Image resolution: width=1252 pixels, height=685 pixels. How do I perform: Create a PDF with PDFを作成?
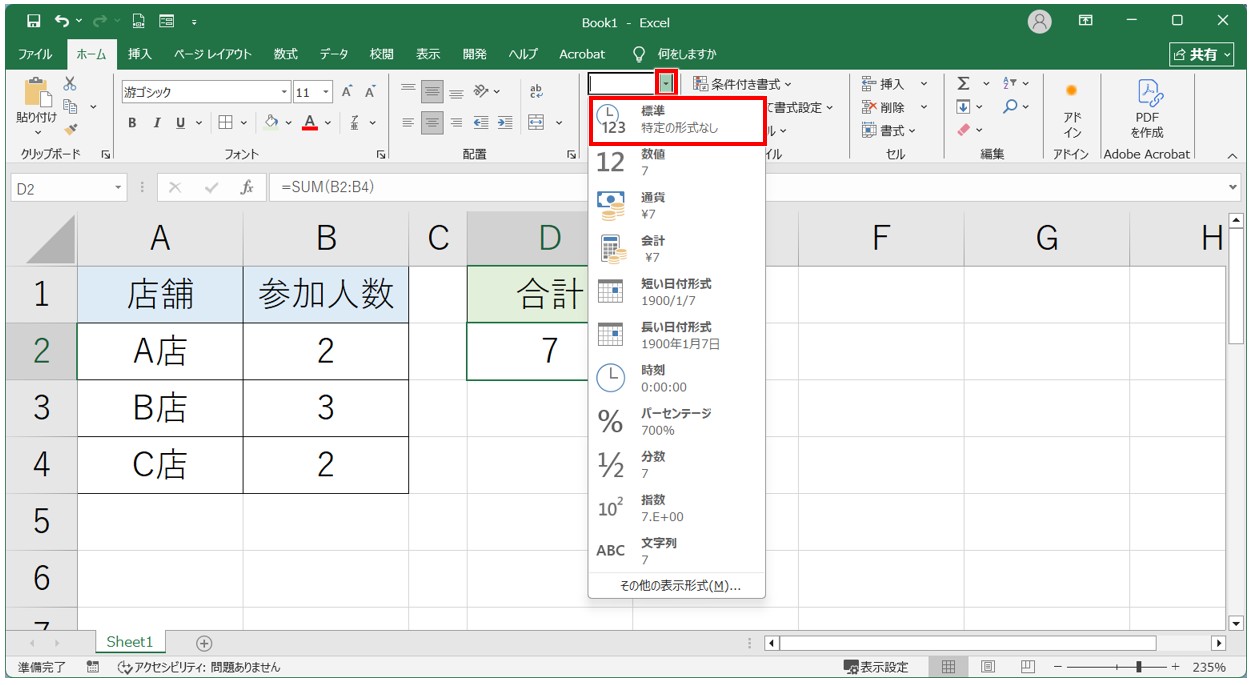pos(1147,110)
